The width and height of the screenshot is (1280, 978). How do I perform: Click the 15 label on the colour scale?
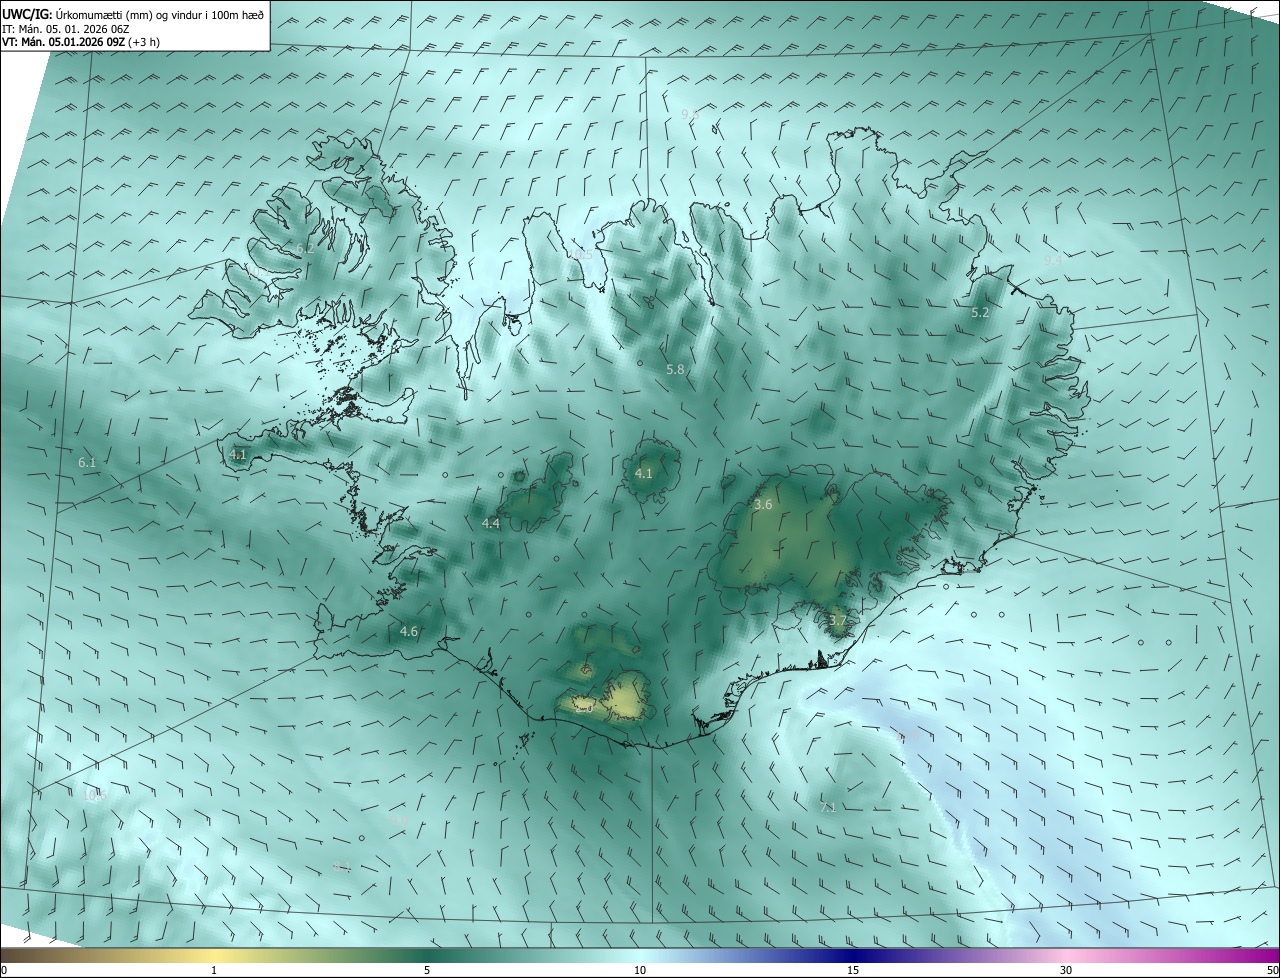click(x=853, y=971)
